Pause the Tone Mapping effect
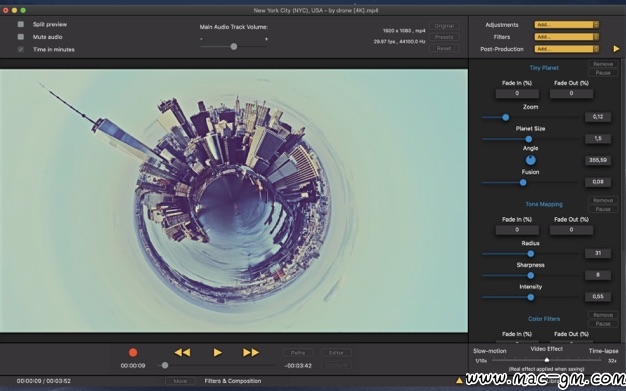Viewport: 626px width, 391px height. coord(603,209)
